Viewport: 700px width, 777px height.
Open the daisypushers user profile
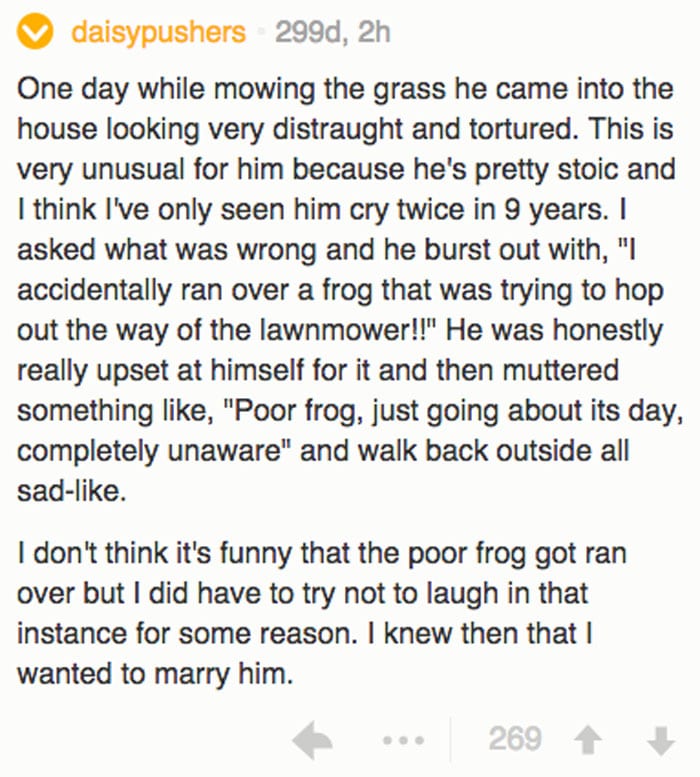point(159,32)
